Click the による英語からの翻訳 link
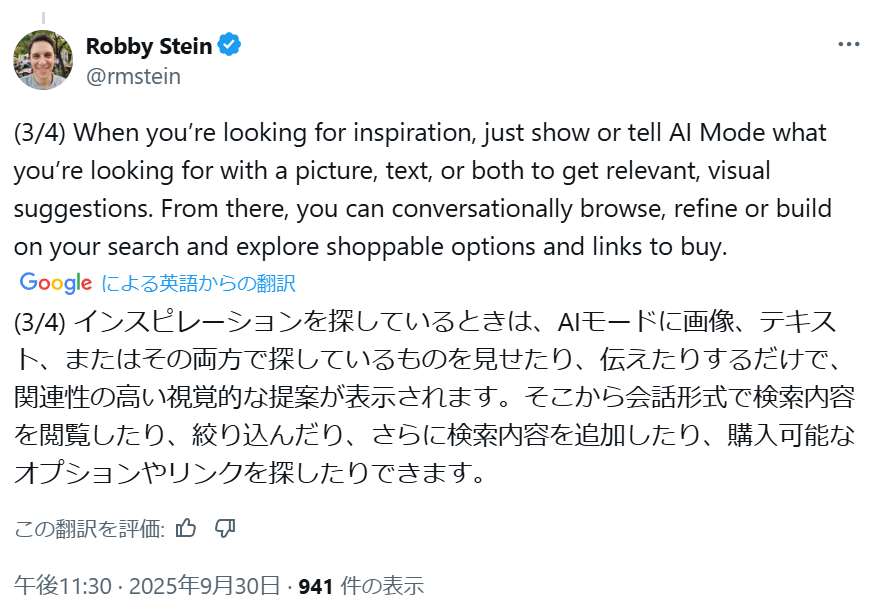This screenshot has width=869, height=615. 198,283
